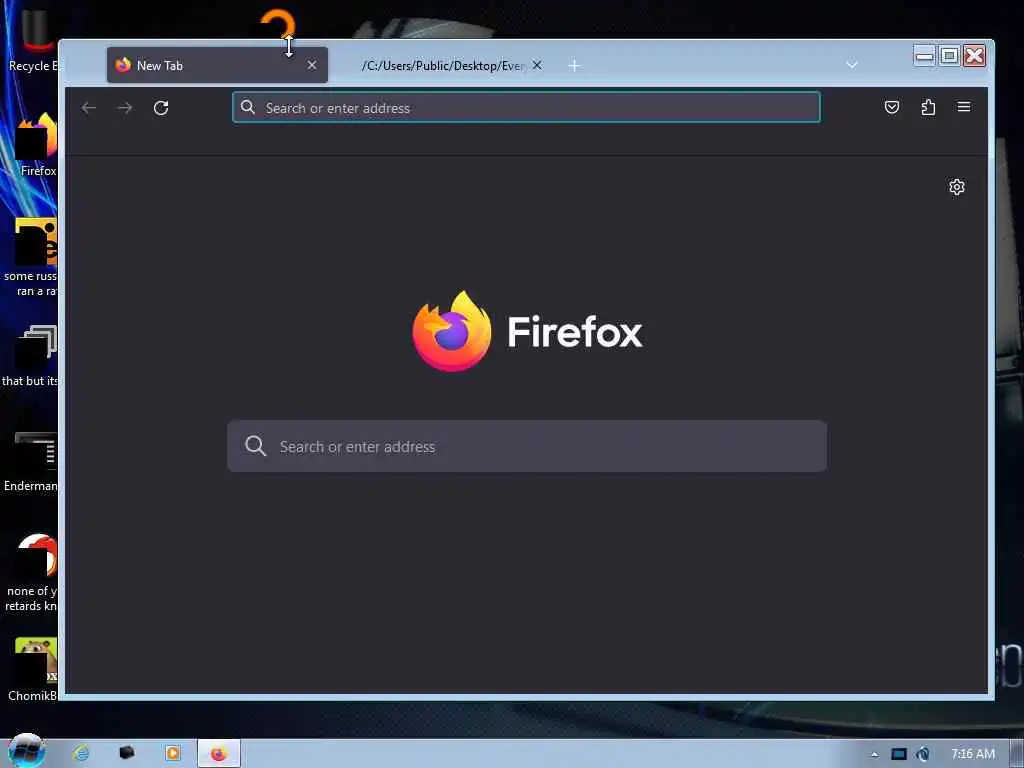Reload the current page
Viewport: 1024px width, 768px height.
pyautogui.click(x=161, y=108)
